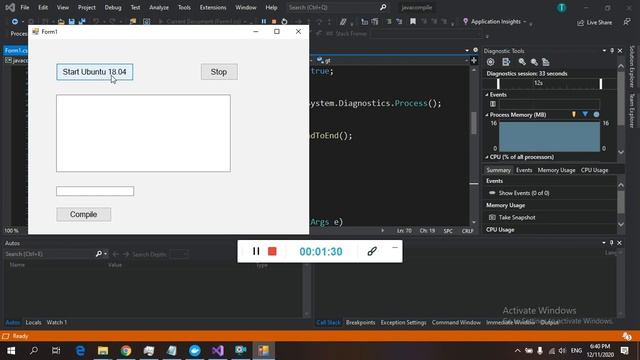This screenshot has width=640, height=360.
Task: Open the File menu
Action: point(25,7)
